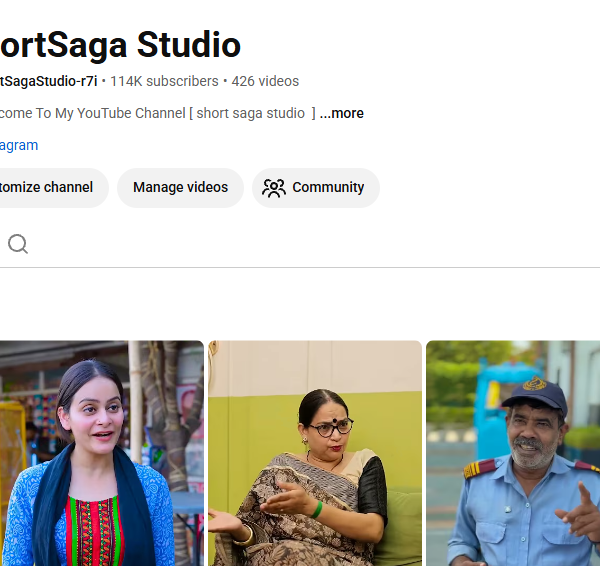Image resolution: width=600 pixels, height=566 pixels.
Task: Click the SagaStudio-r7i channel handle
Action: (x=48, y=82)
